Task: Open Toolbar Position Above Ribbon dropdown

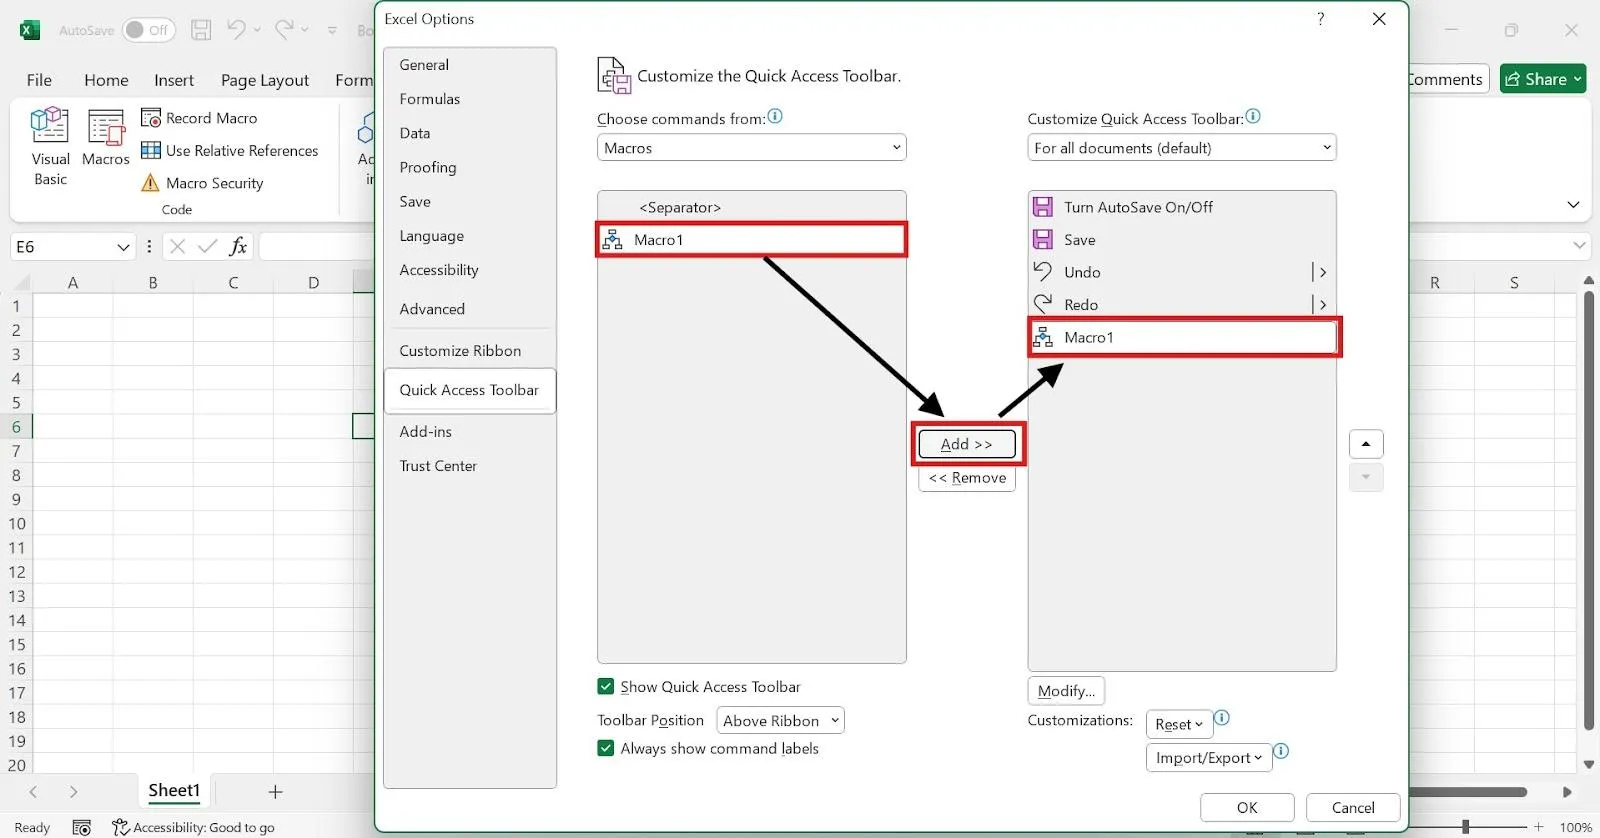Action: [x=780, y=720]
